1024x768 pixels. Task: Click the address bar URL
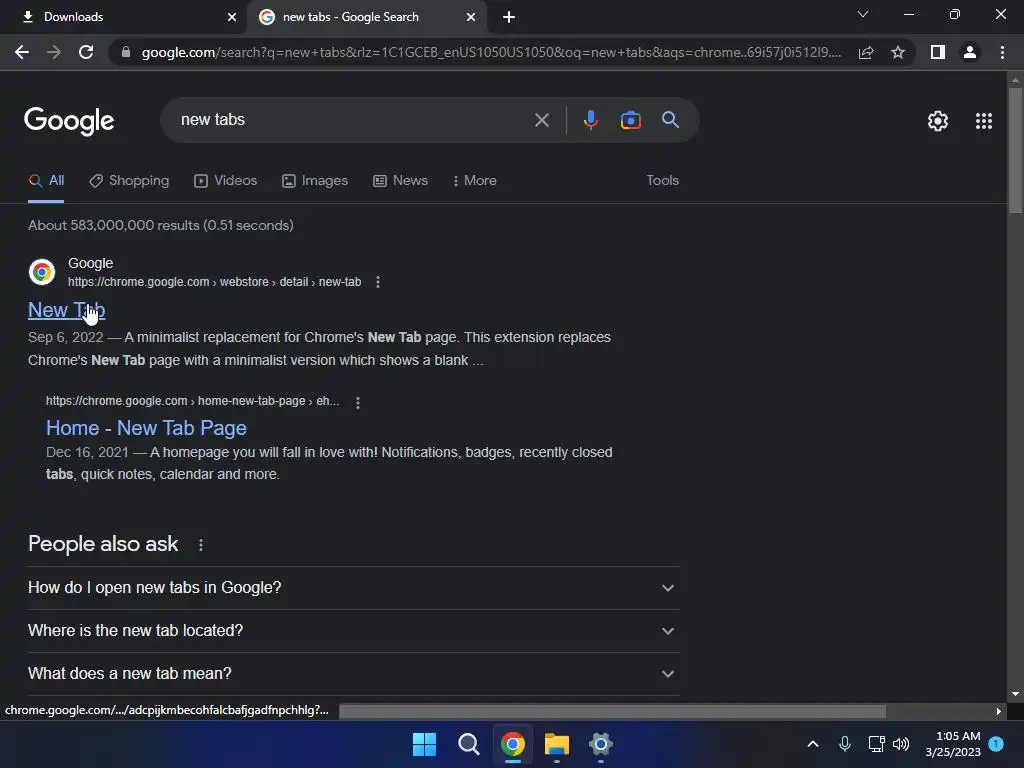(491, 52)
